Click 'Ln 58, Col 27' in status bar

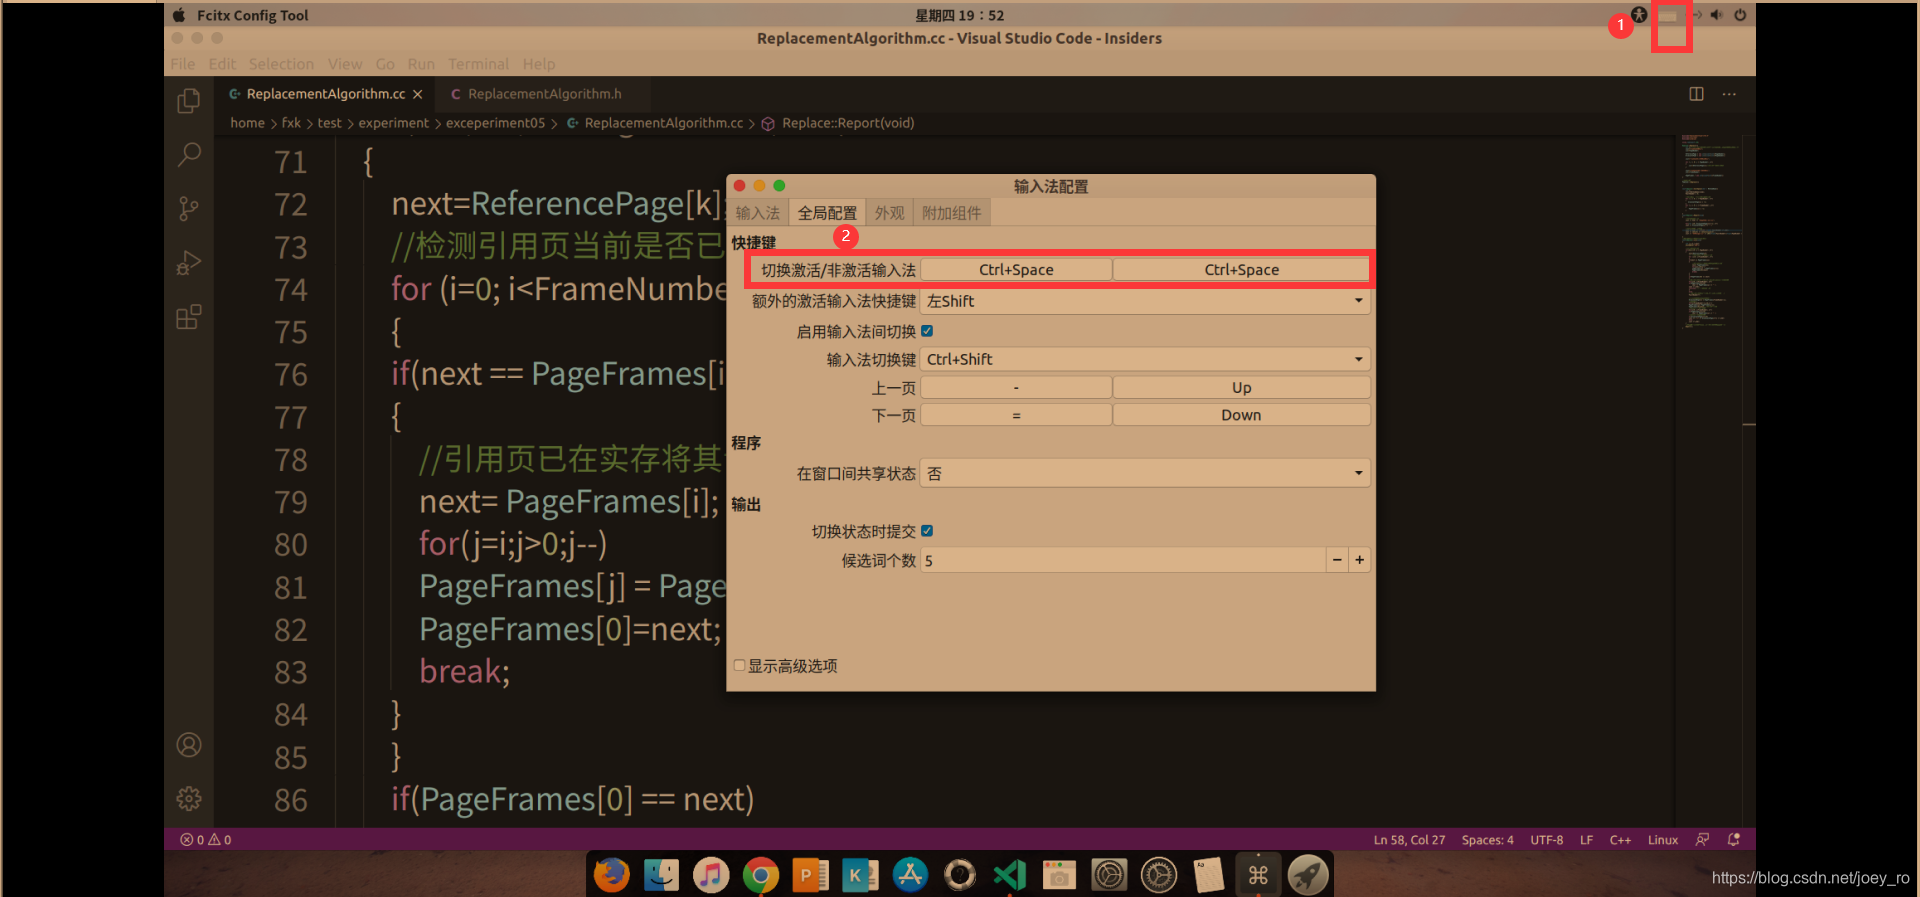(x=1409, y=840)
